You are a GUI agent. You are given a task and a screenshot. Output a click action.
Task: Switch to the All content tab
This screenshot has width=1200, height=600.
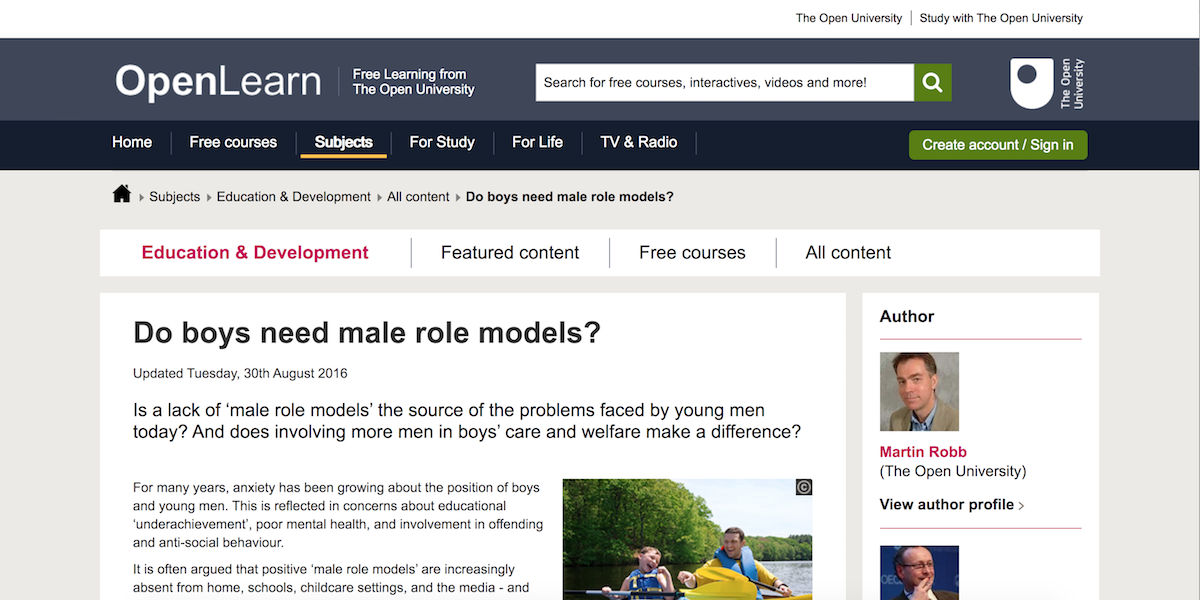click(848, 253)
